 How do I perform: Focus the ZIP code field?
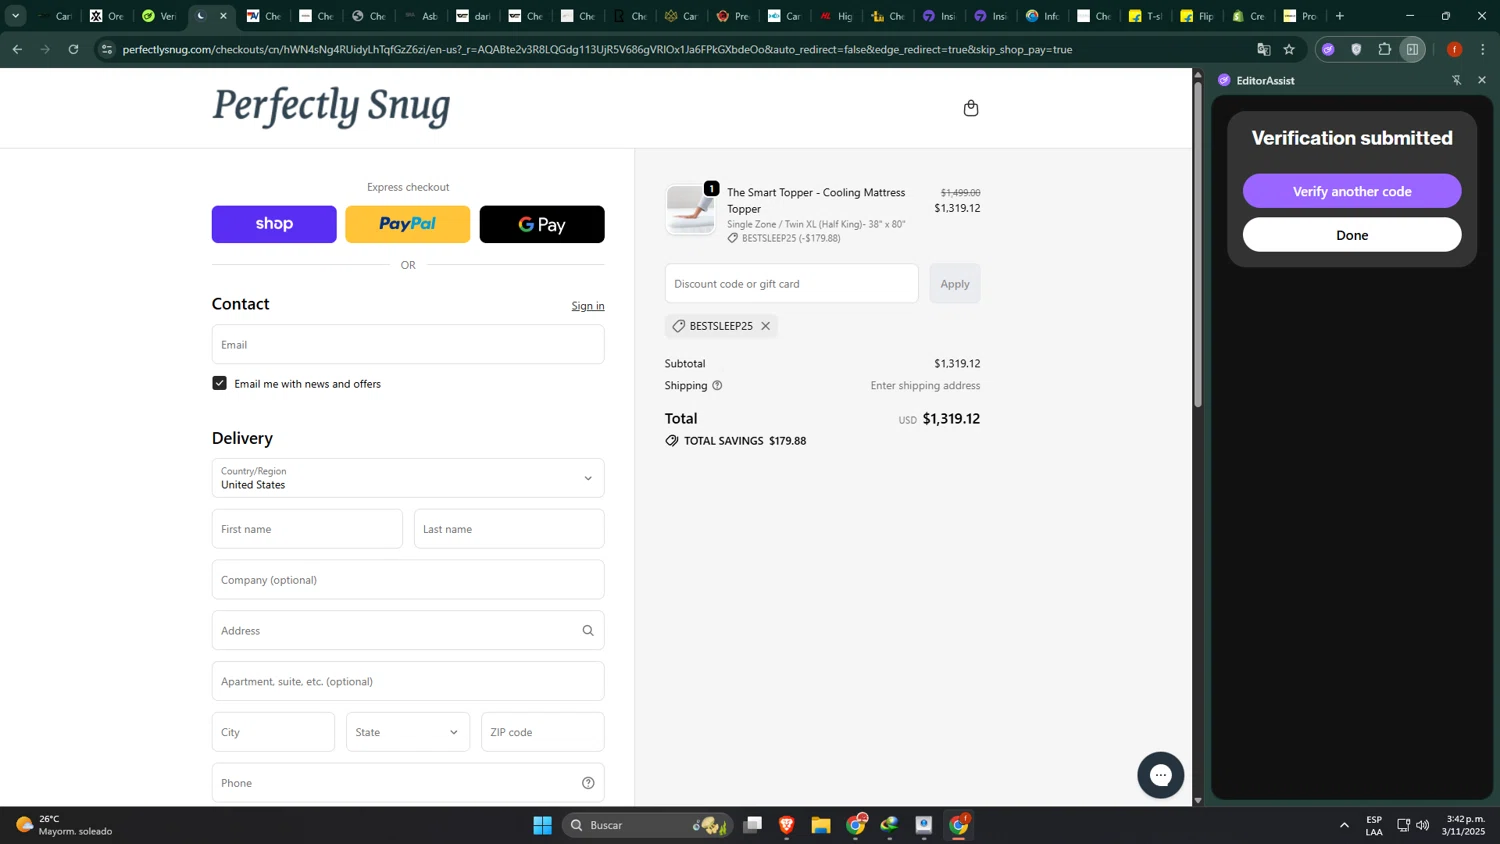[543, 732]
